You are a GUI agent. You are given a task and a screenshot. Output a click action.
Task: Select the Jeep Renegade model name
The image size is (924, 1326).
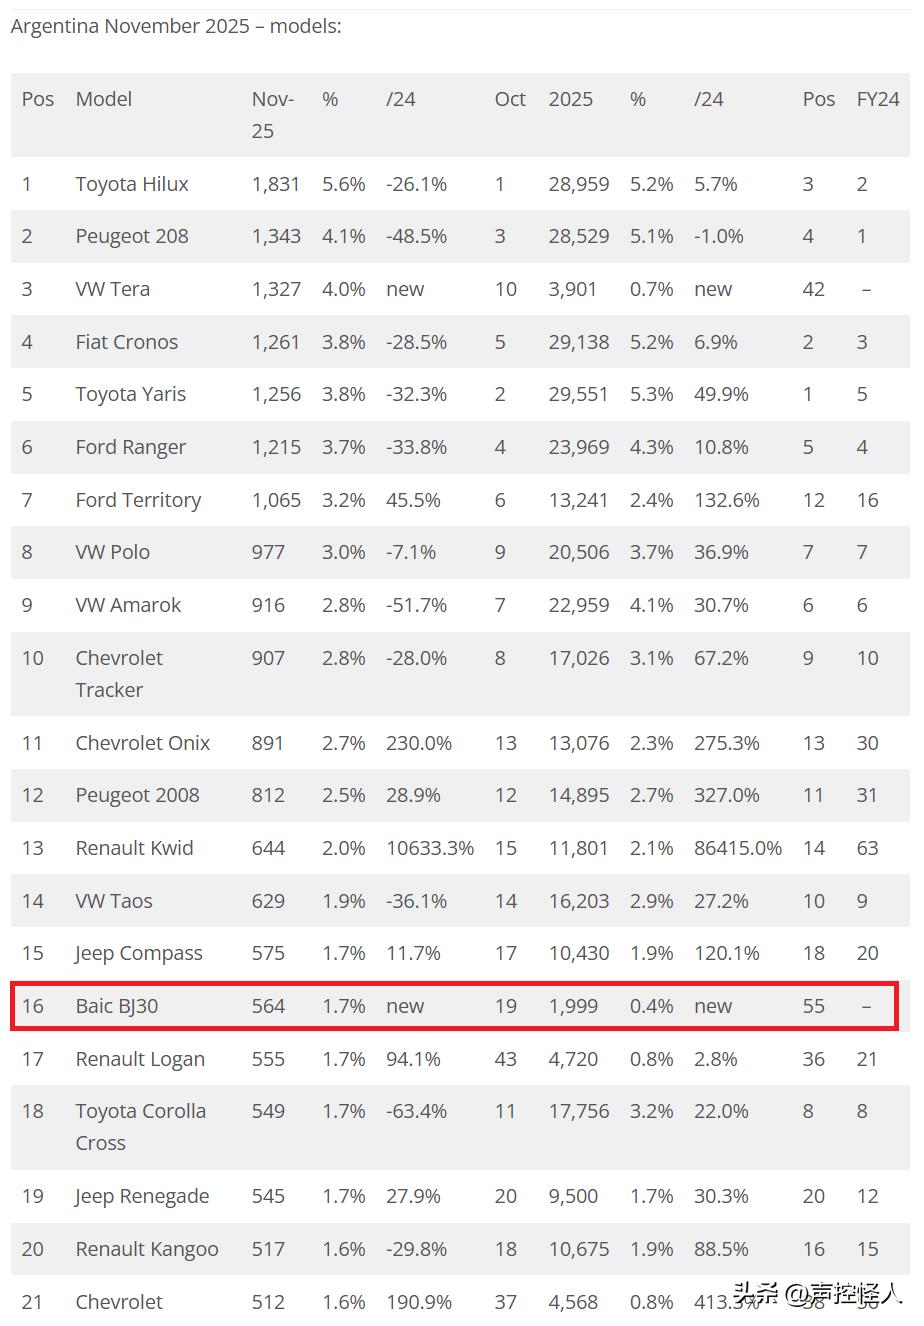pos(142,1196)
